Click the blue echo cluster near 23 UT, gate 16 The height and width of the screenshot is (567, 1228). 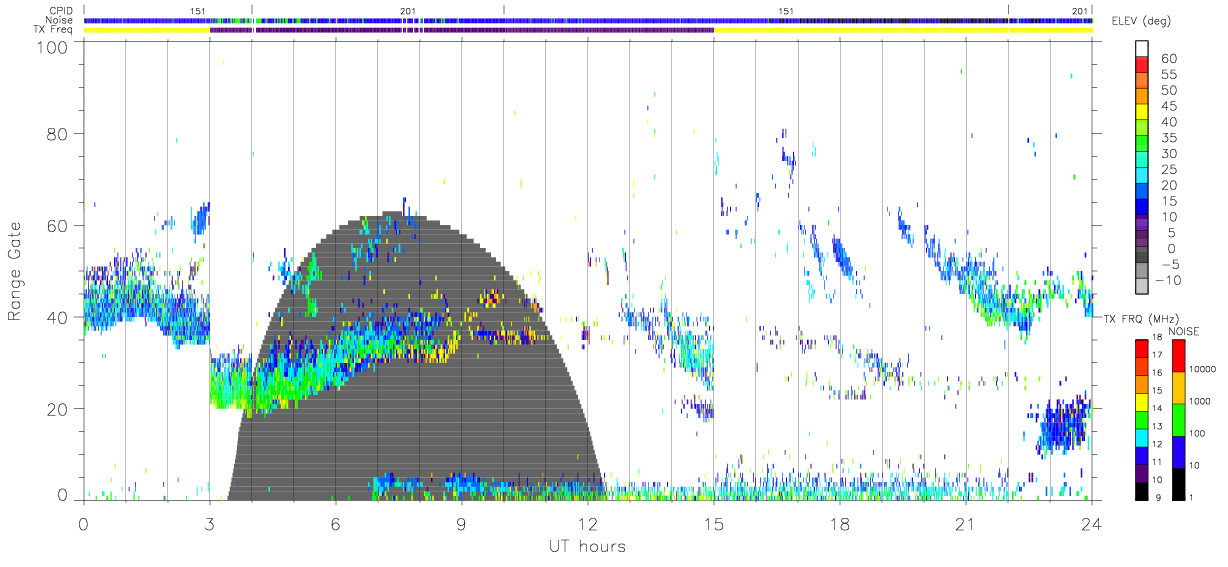[1061, 425]
